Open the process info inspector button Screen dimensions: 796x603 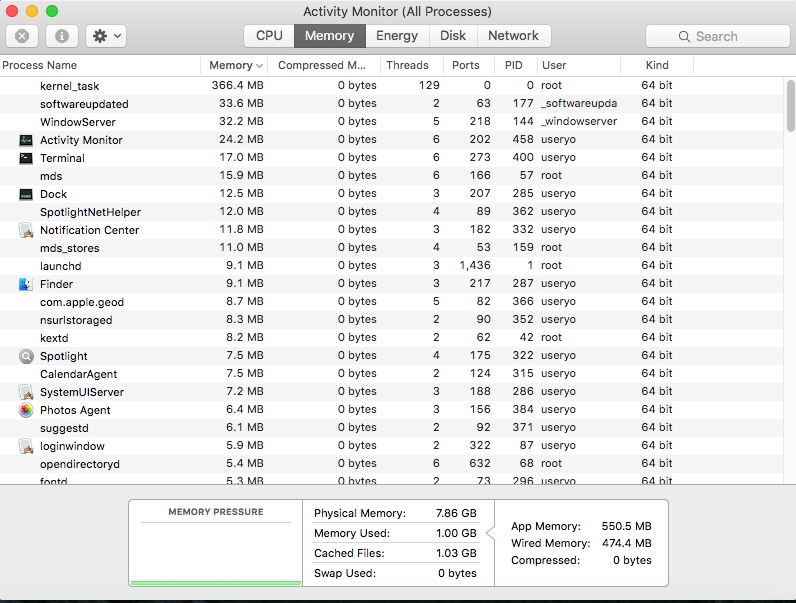[x=62, y=36]
